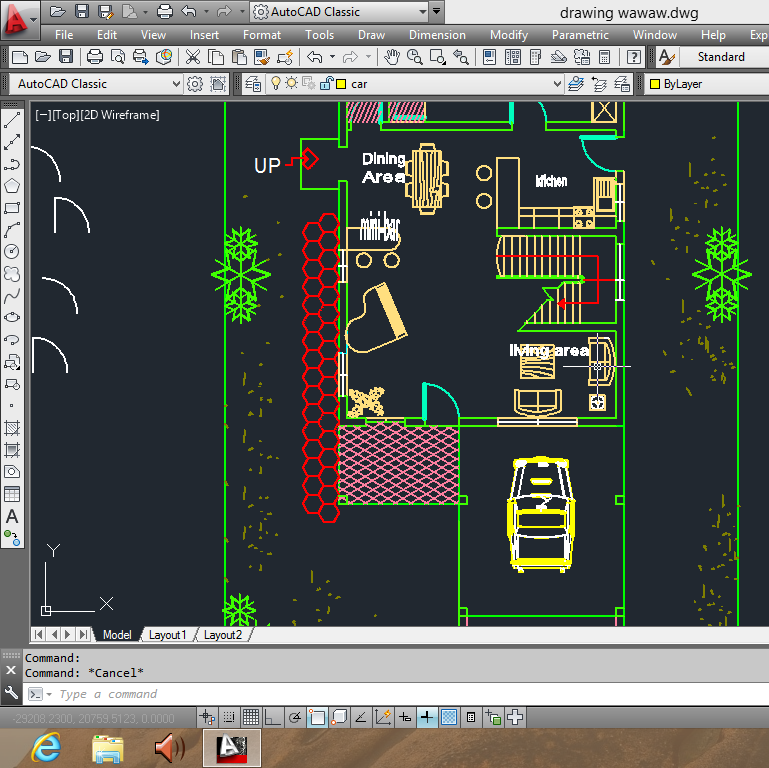Expand the AutoCAD Classic workspace dropdown
The image size is (769, 768).
[x=176, y=84]
